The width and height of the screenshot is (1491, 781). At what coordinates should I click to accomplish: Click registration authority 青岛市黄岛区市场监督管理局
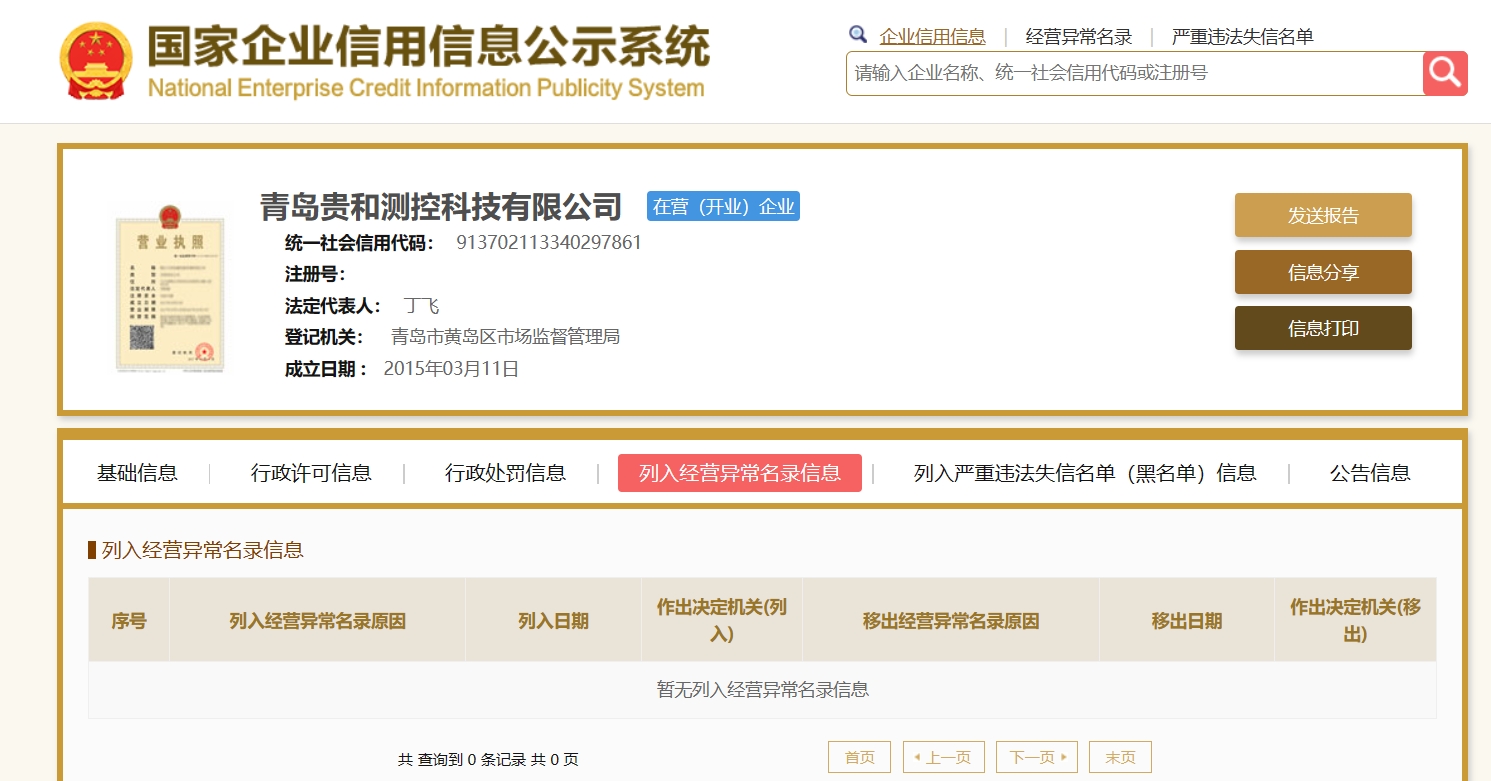505,337
